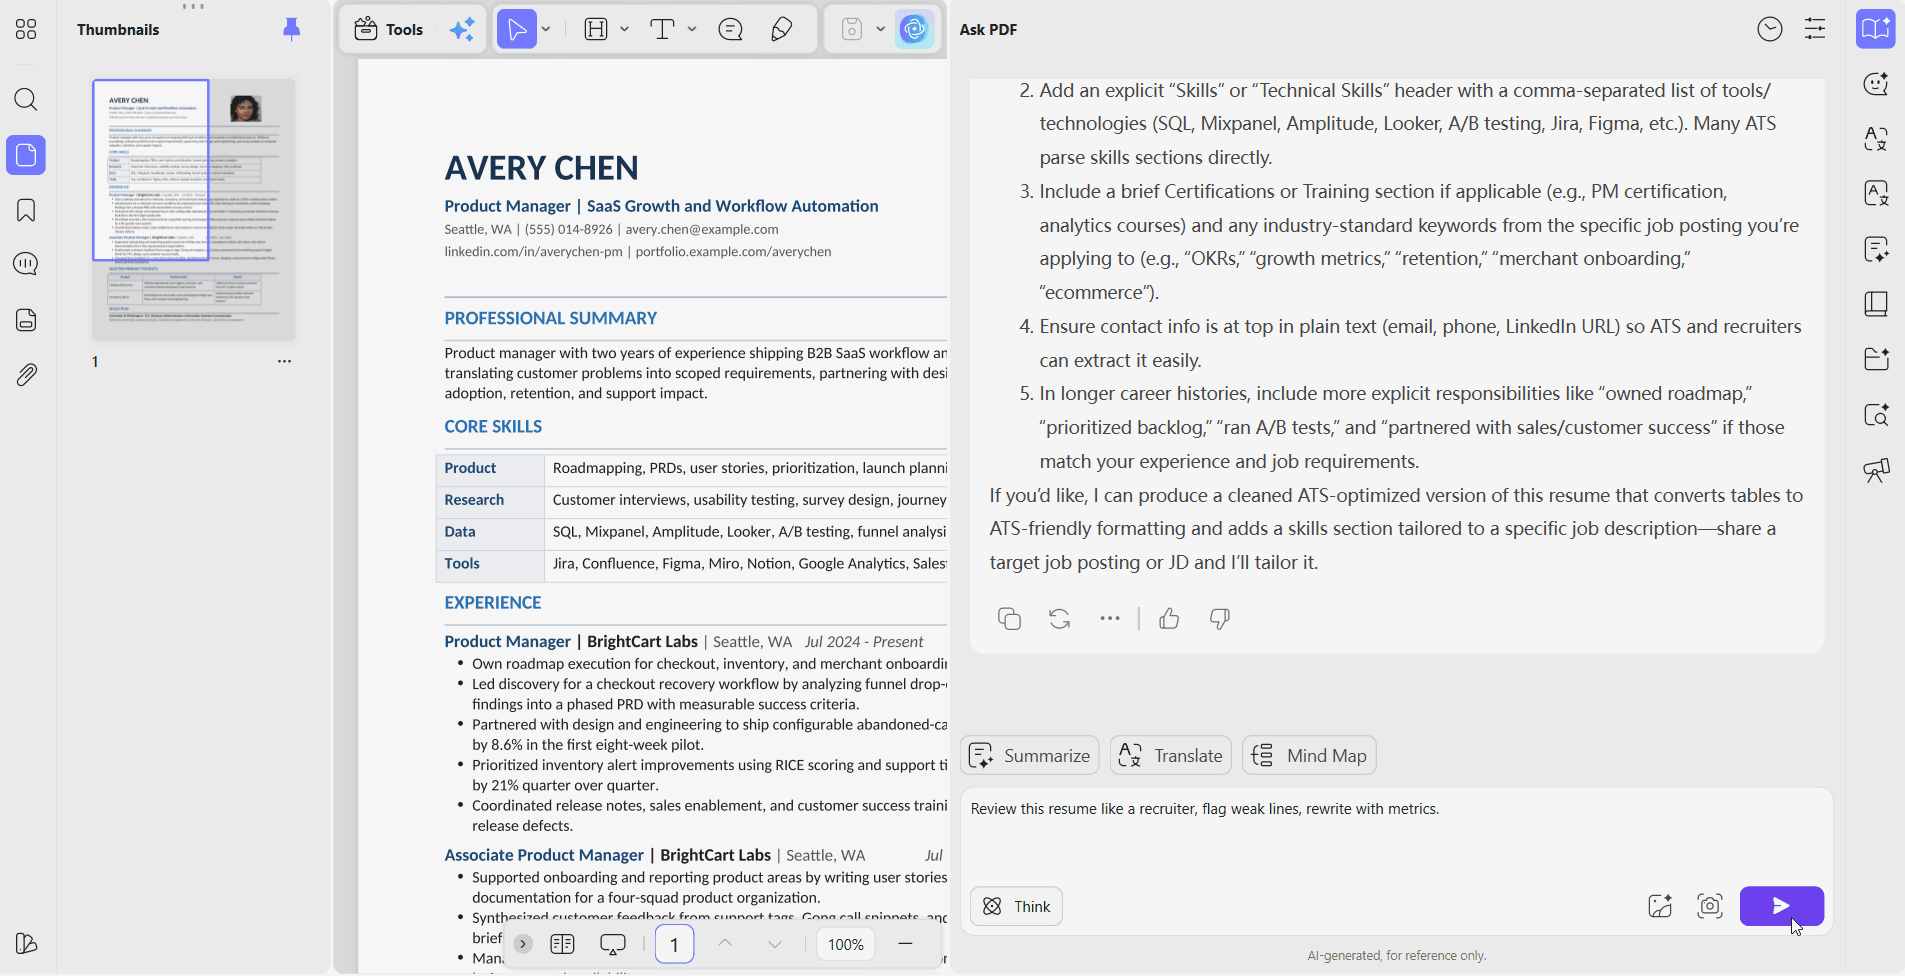The height and width of the screenshot is (976, 1905).
Task: Click the CORE SKILLS section heading
Action: tap(493, 427)
